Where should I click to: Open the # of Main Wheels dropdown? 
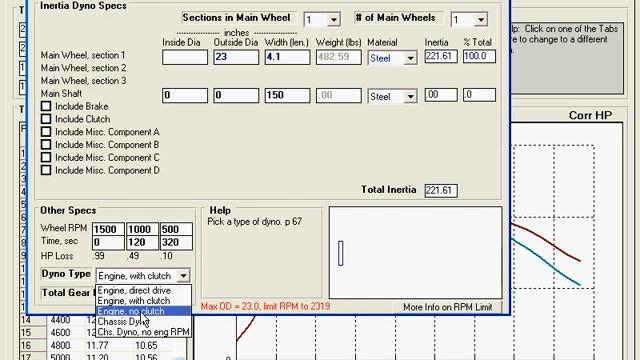(481, 20)
